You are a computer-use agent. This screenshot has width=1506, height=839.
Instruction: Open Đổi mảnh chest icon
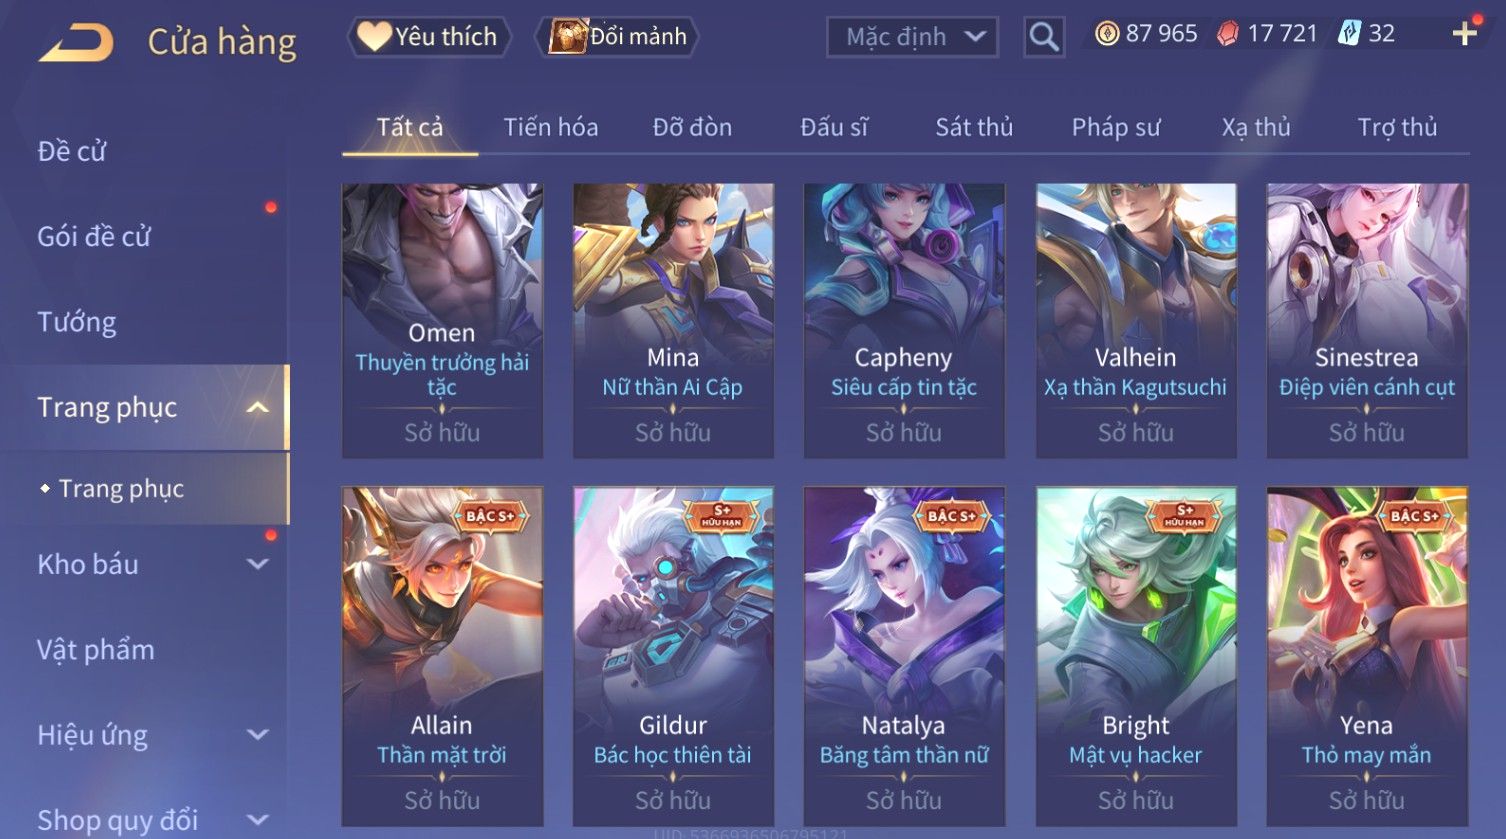pyautogui.click(x=567, y=37)
